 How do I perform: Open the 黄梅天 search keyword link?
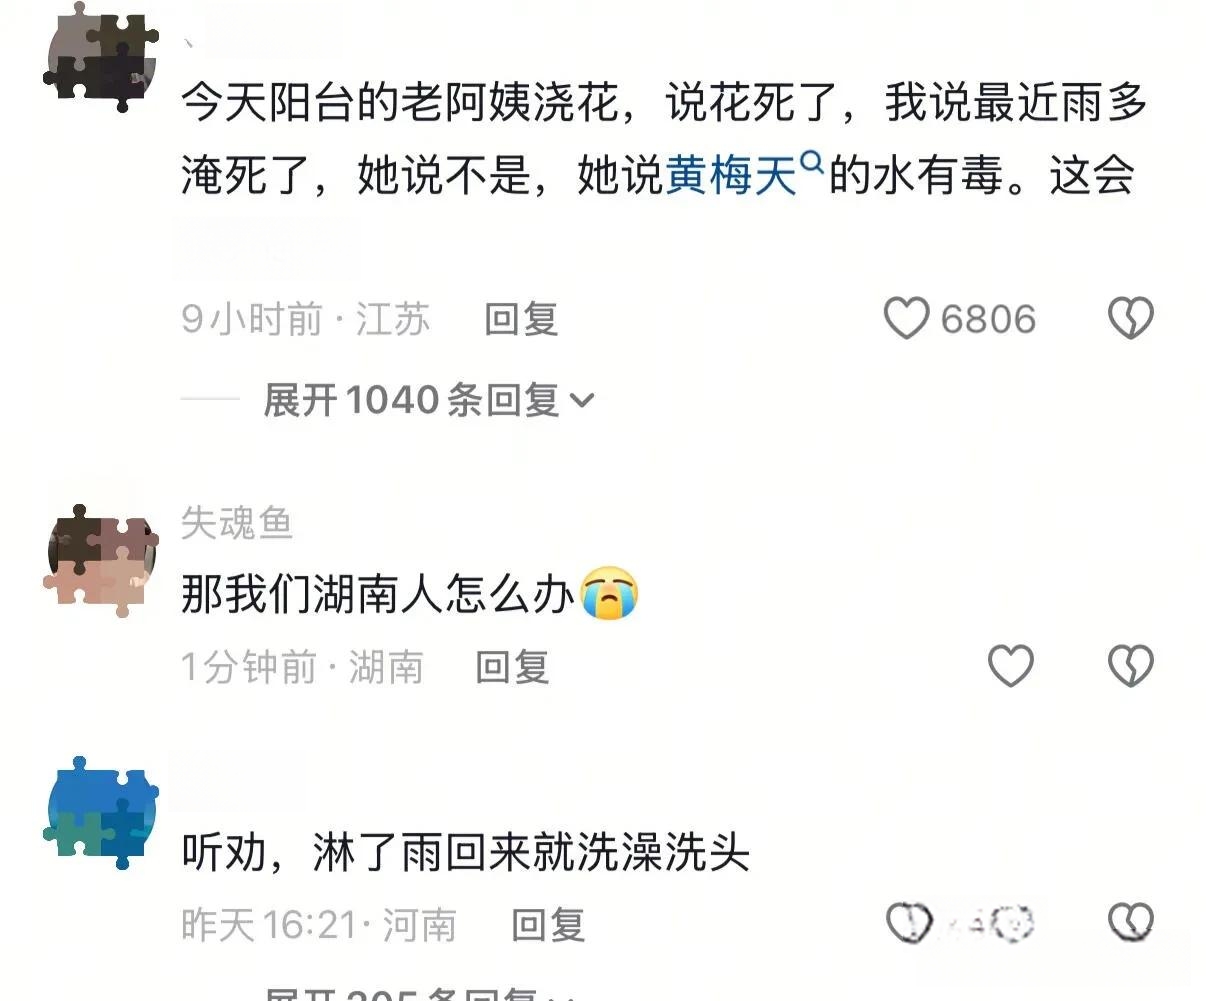tap(732, 177)
